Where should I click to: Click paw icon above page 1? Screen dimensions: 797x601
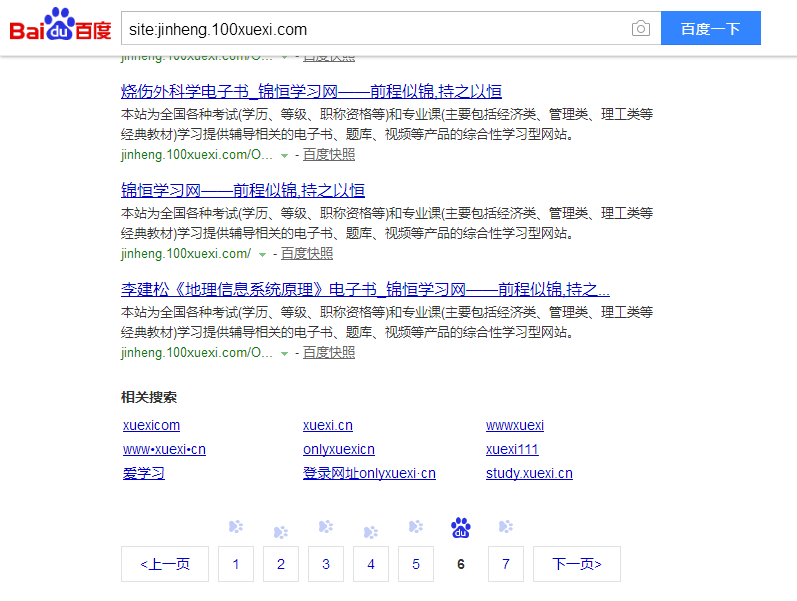tap(236, 527)
